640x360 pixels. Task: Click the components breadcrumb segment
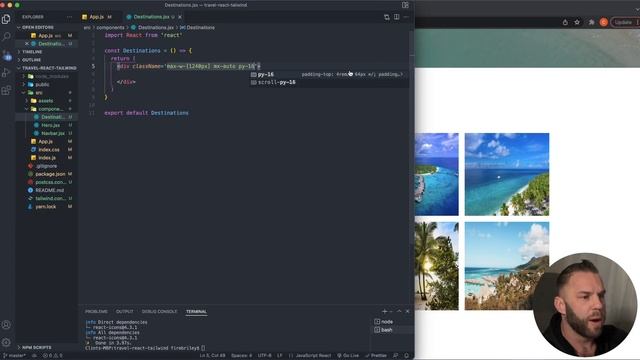[x=110, y=27]
